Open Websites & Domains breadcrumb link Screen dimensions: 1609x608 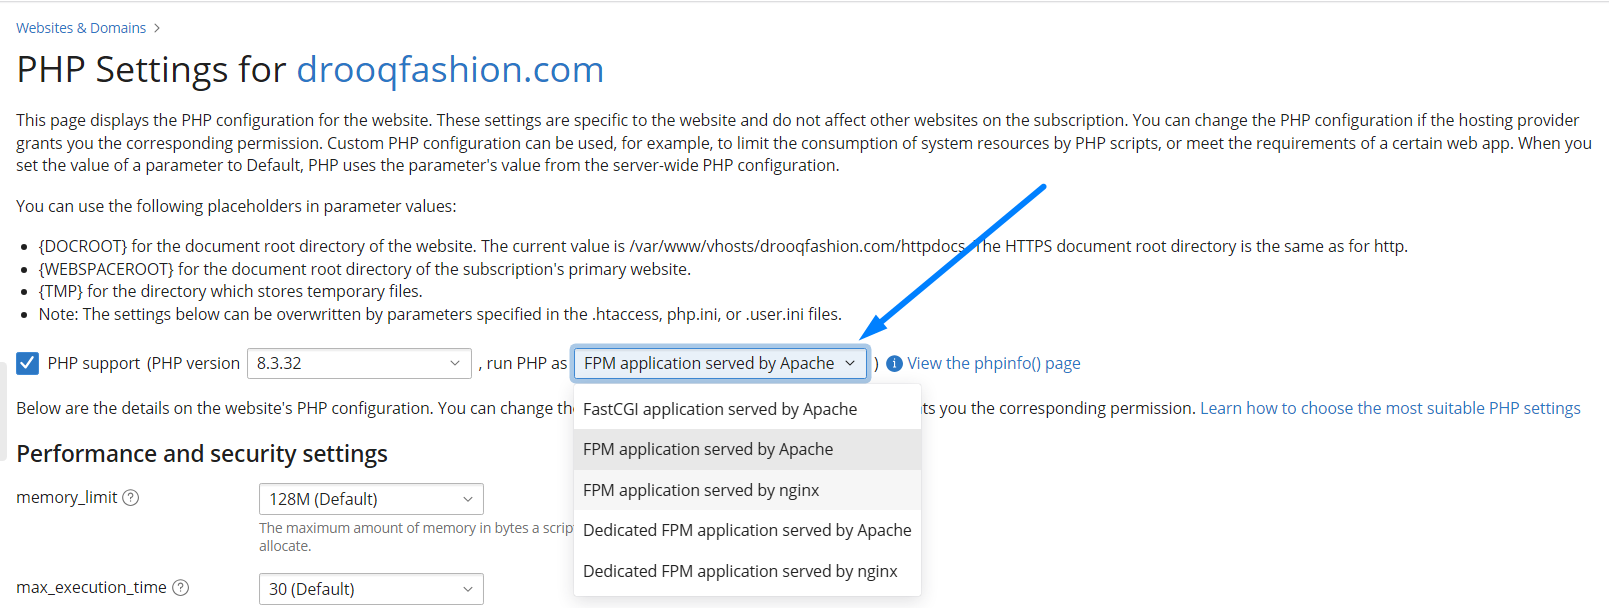coord(81,28)
